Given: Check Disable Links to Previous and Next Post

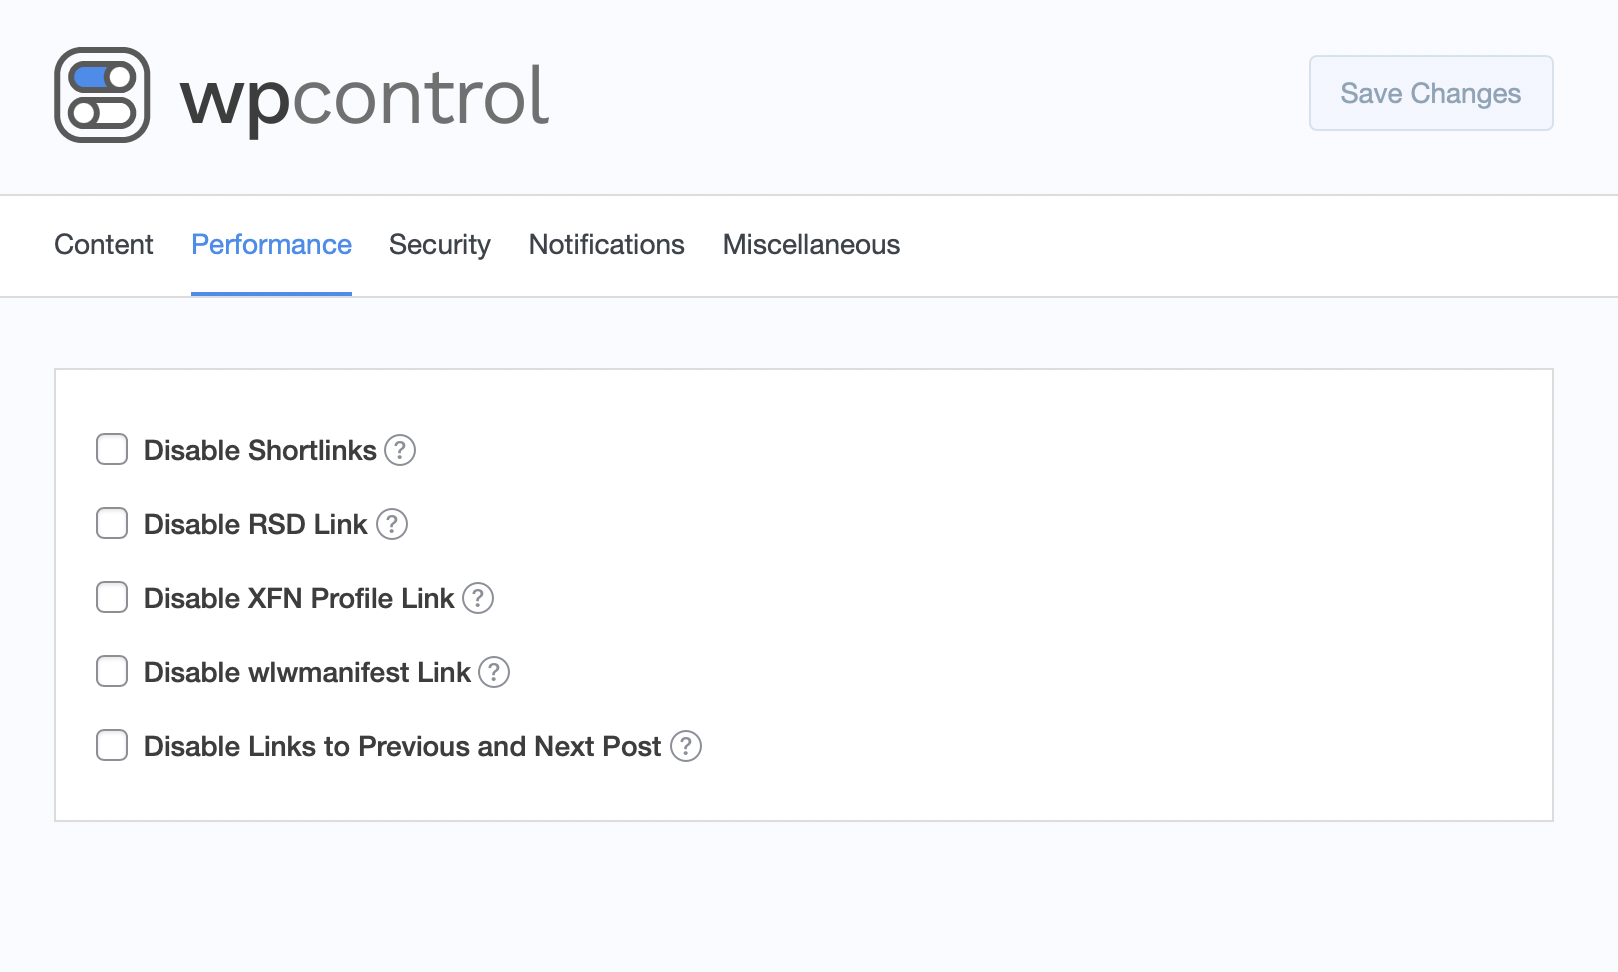Looking at the screenshot, I should click(x=112, y=745).
